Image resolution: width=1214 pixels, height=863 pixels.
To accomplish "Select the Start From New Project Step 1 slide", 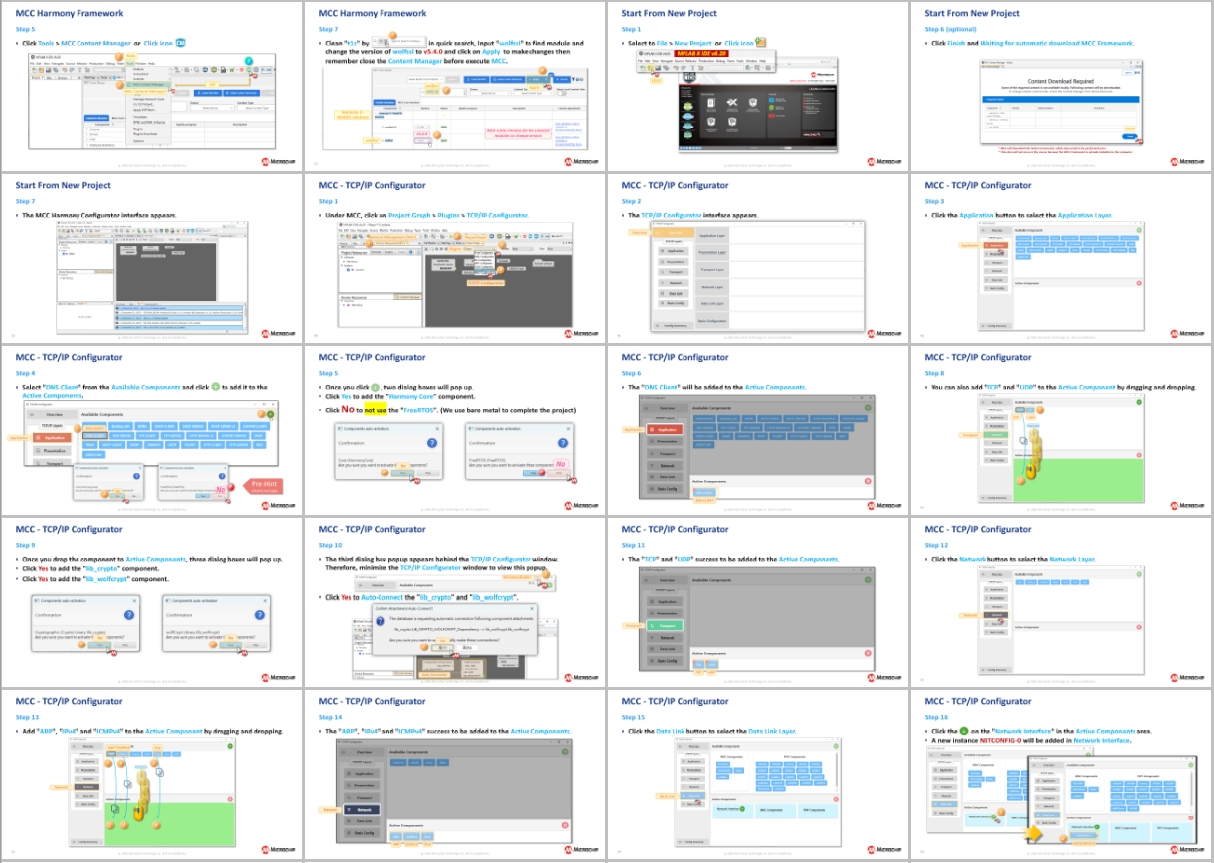I will coord(758,85).
